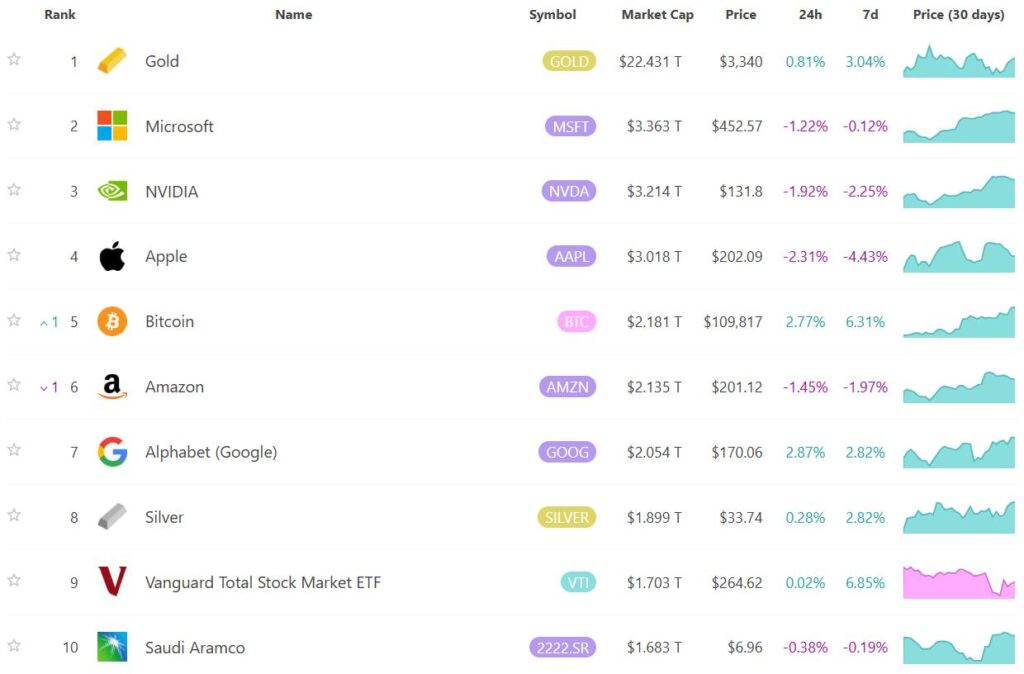Sort by the Rank column header

coord(60,15)
